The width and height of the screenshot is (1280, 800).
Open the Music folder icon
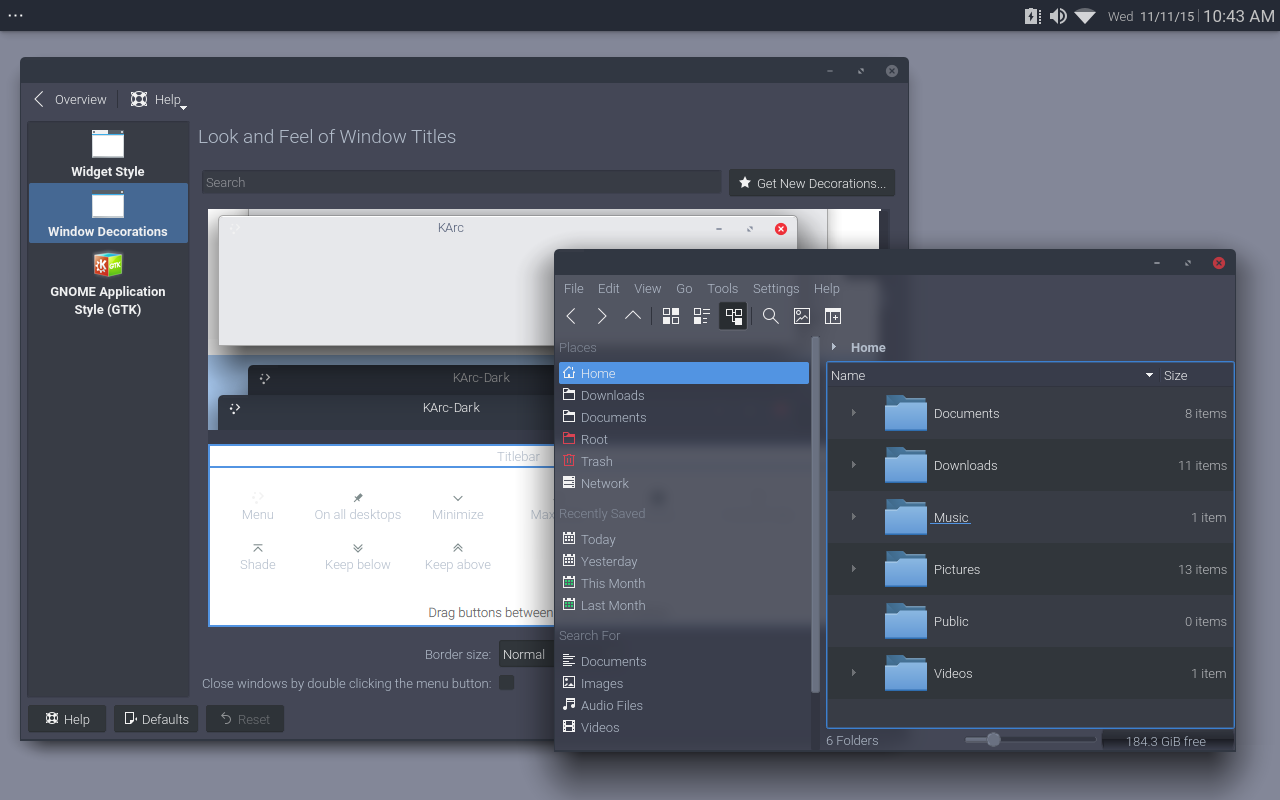coord(906,517)
